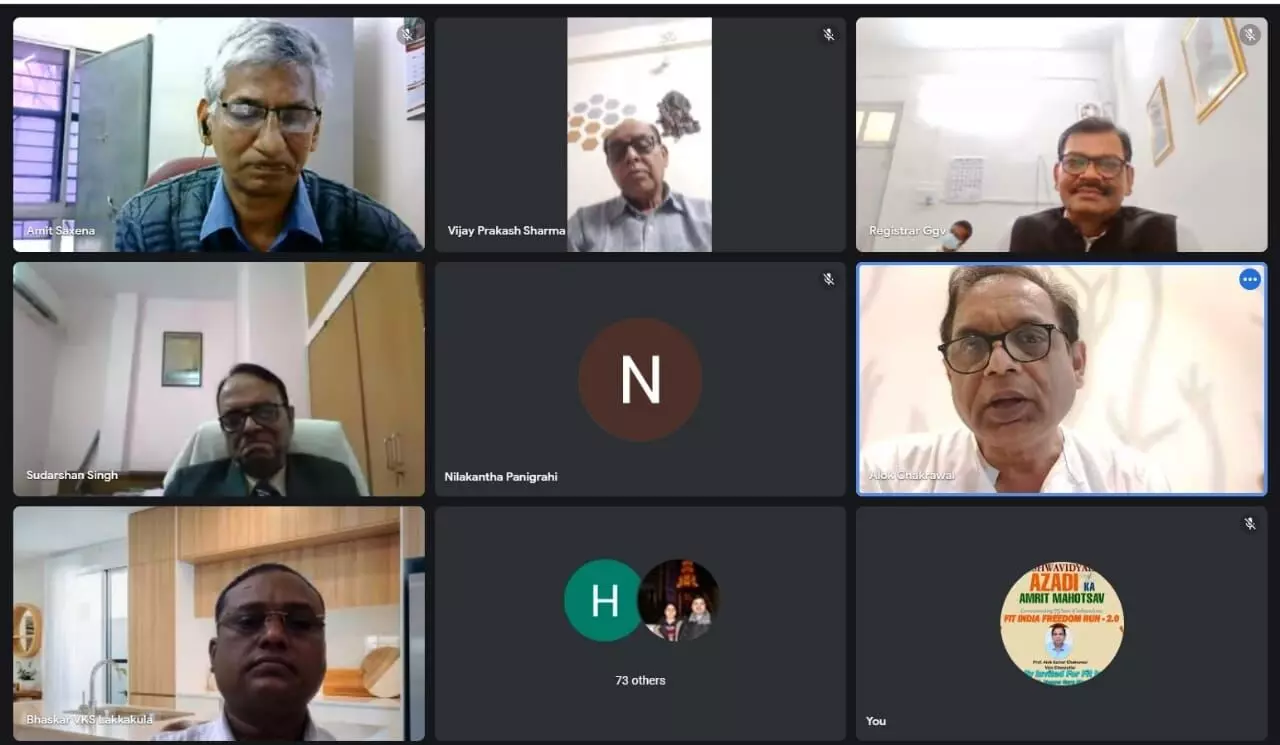Select Sudarshan Singh's video tile
This screenshot has height=745, width=1280.
pos(219,379)
